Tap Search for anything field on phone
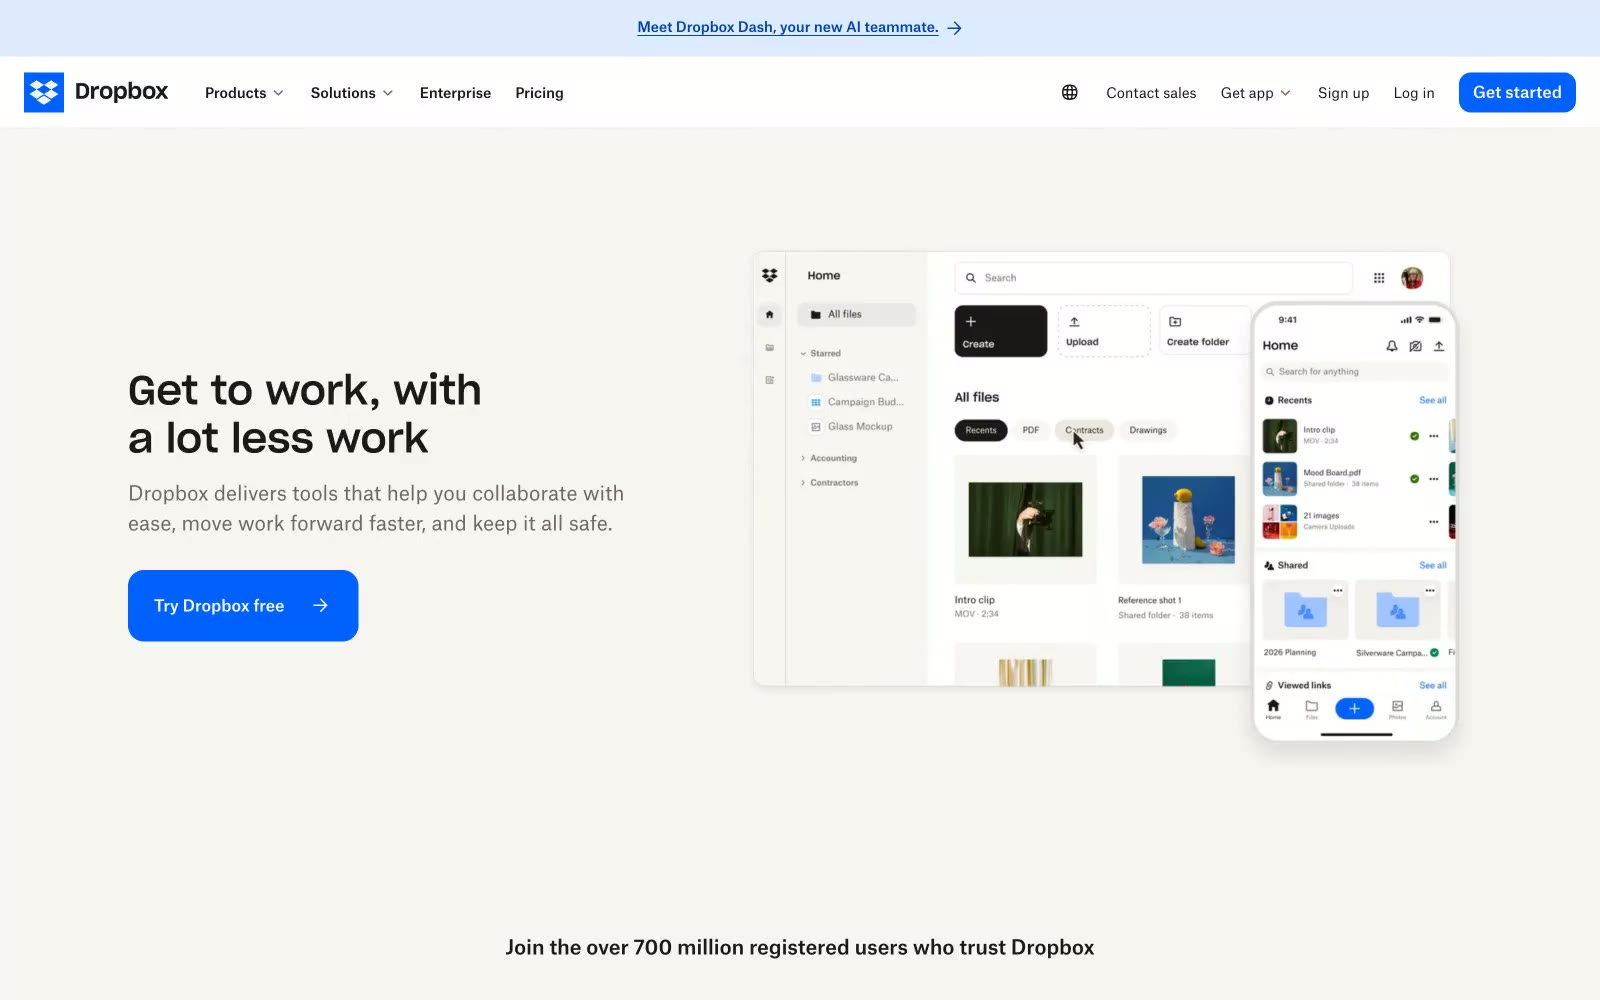The image size is (1600, 1000). point(1355,371)
